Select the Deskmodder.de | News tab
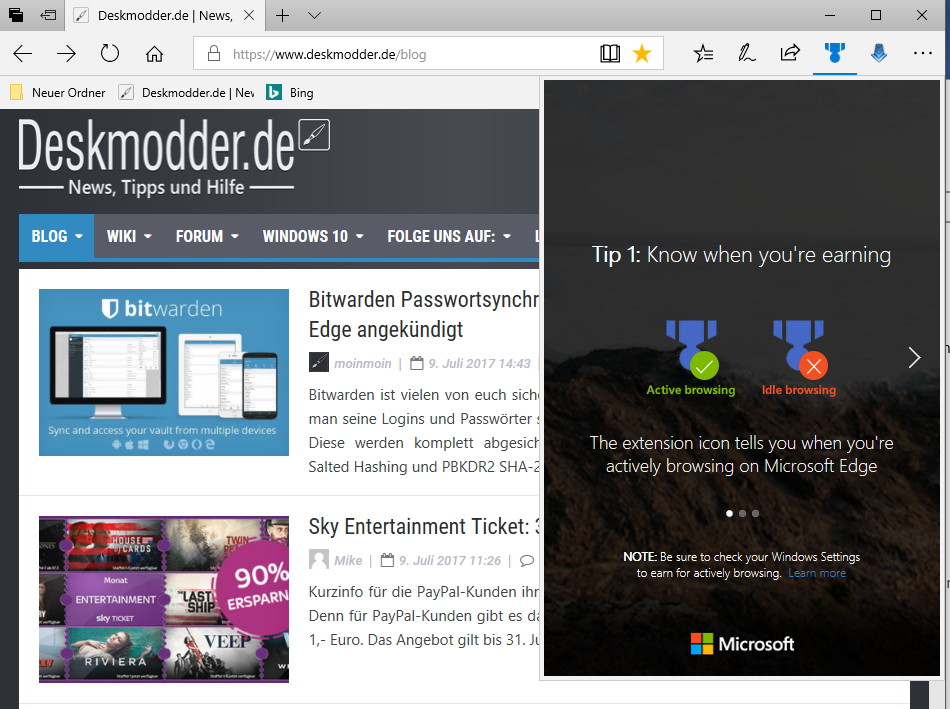Screen dimensions: 950x709 tap(164, 16)
